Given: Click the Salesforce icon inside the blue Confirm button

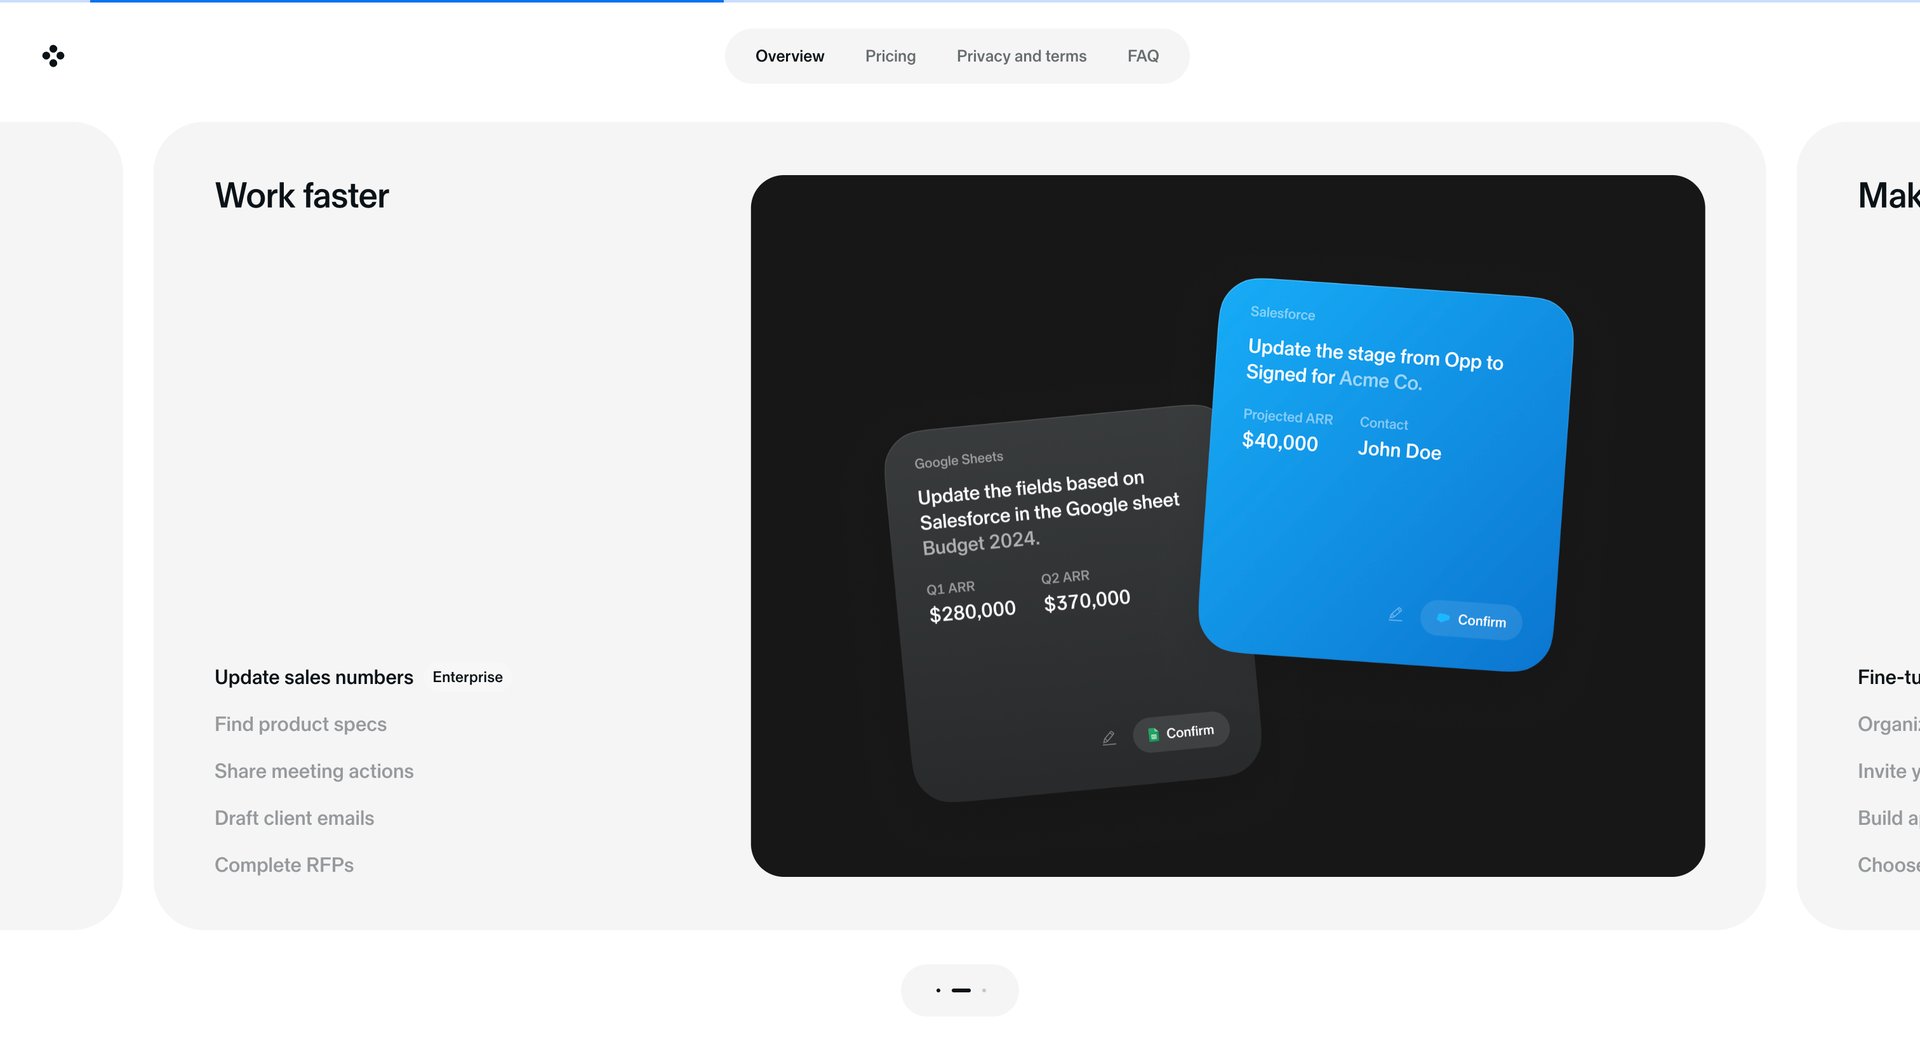Looking at the screenshot, I should pyautogui.click(x=1443, y=619).
